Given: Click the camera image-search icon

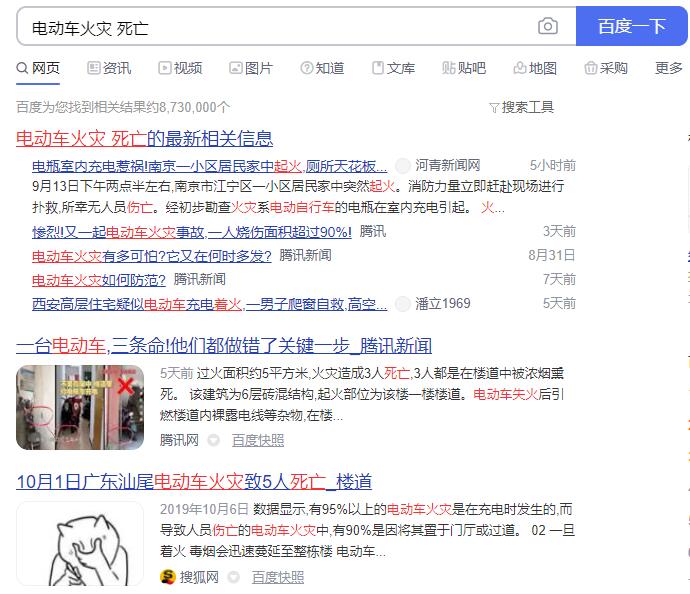Looking at the screenshot, I should pyautogui.click(x=548, y=26).
